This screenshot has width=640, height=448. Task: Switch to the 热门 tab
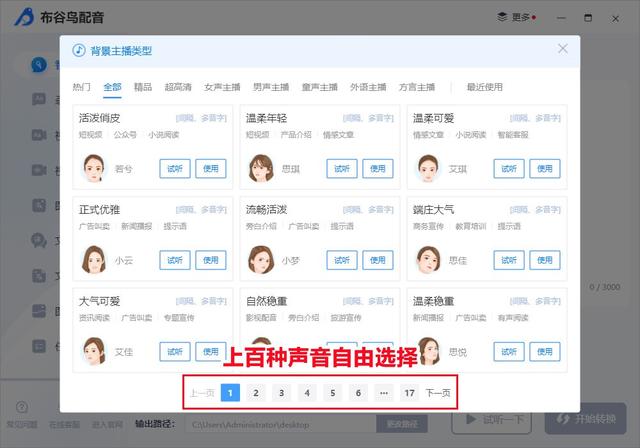point(82,87)
